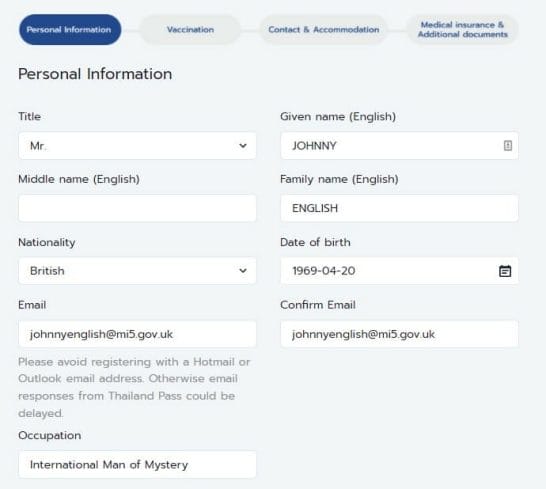The image size is (546, 489).
Task: Focus the Confirm Email input field
Action: click(x=399, y=334)
